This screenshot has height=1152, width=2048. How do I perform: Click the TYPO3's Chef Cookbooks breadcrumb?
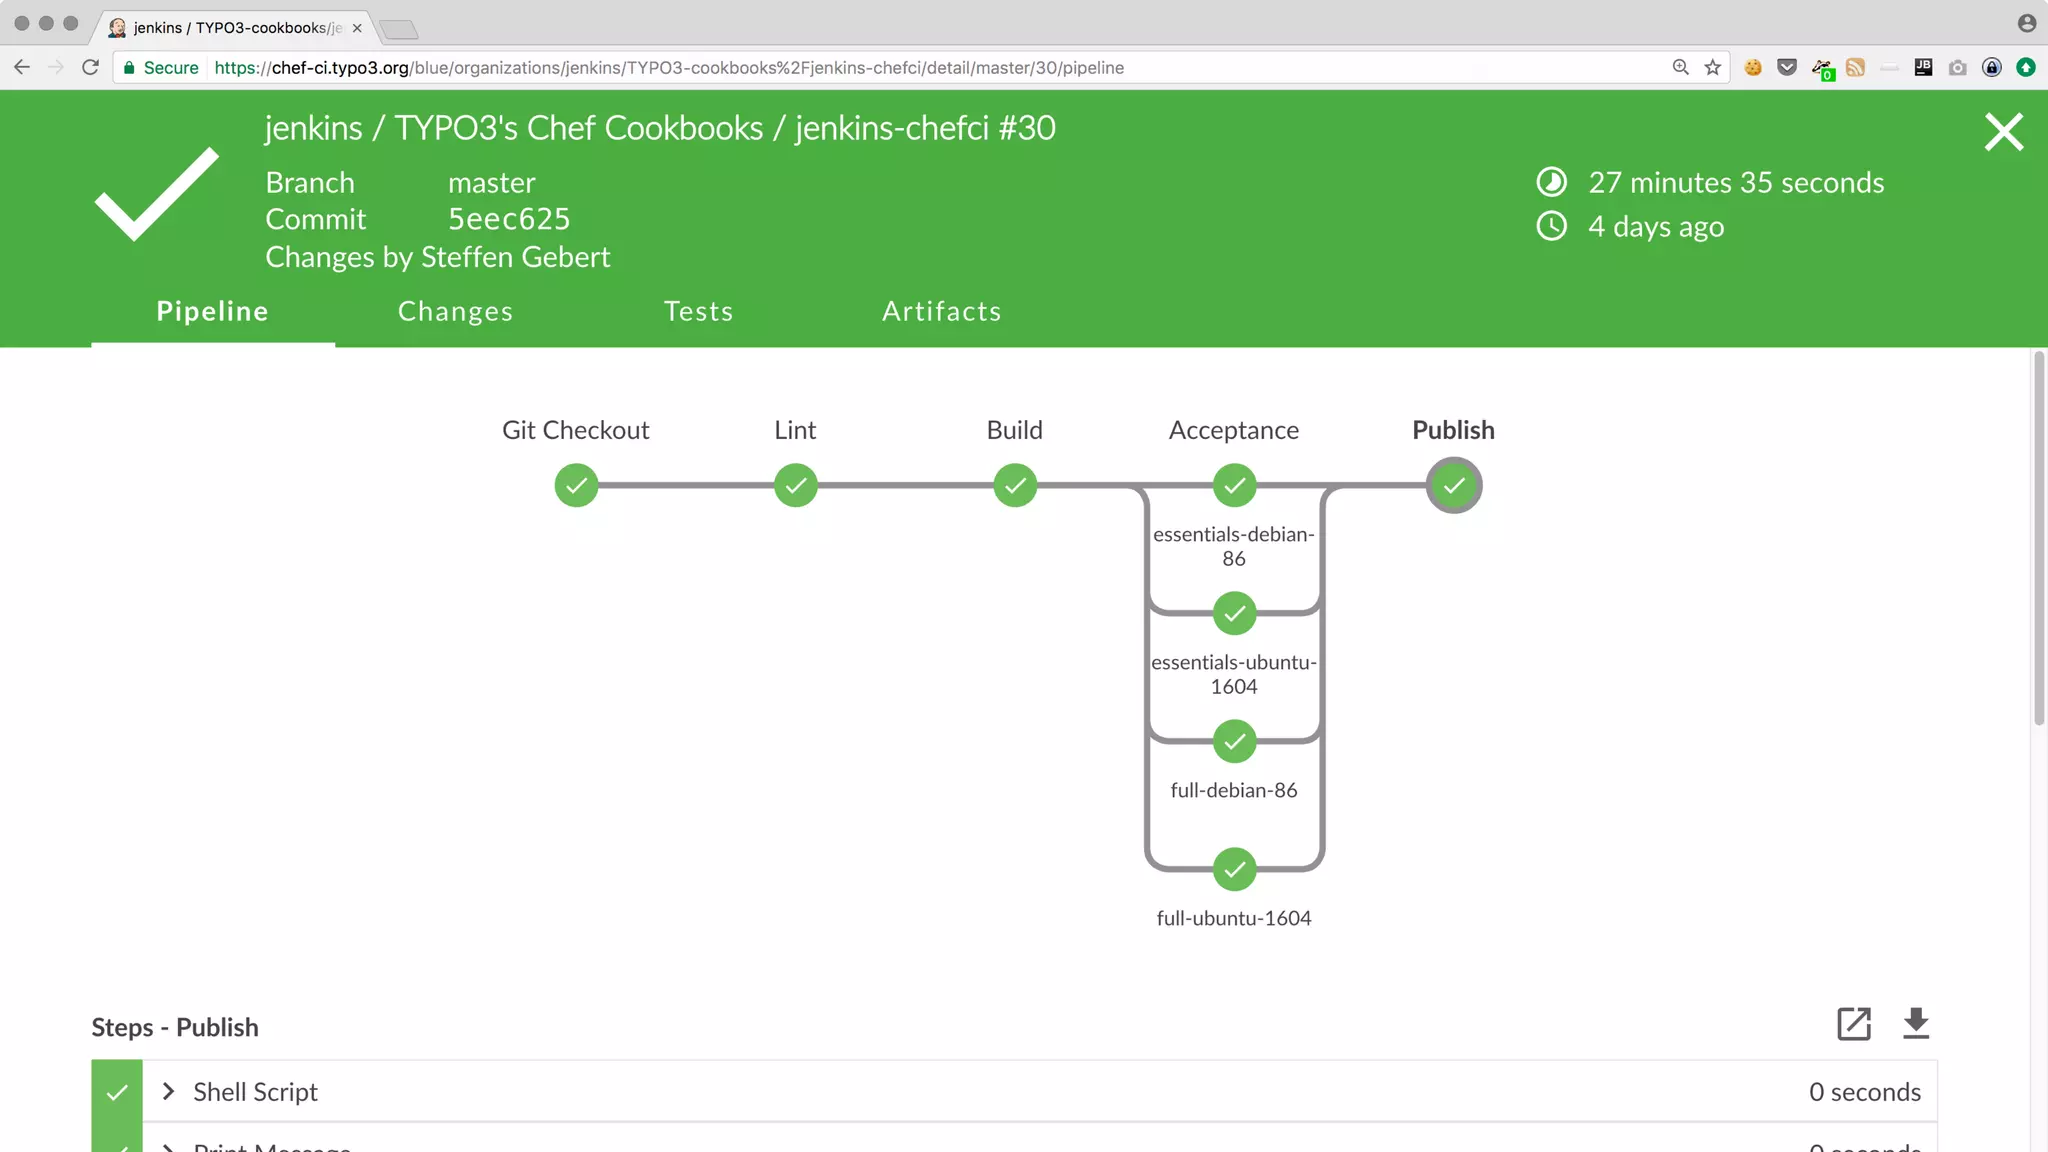[578, 128]
